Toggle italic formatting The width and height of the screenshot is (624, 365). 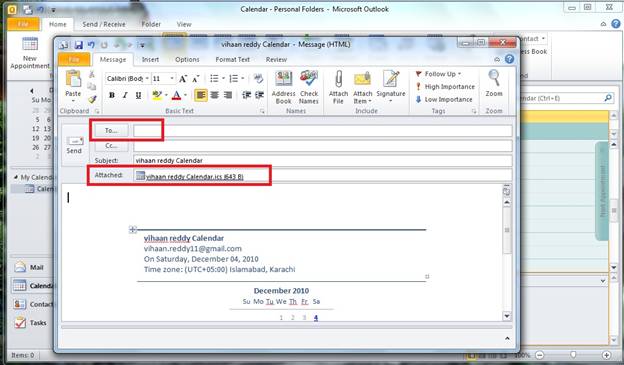[125, 96]
